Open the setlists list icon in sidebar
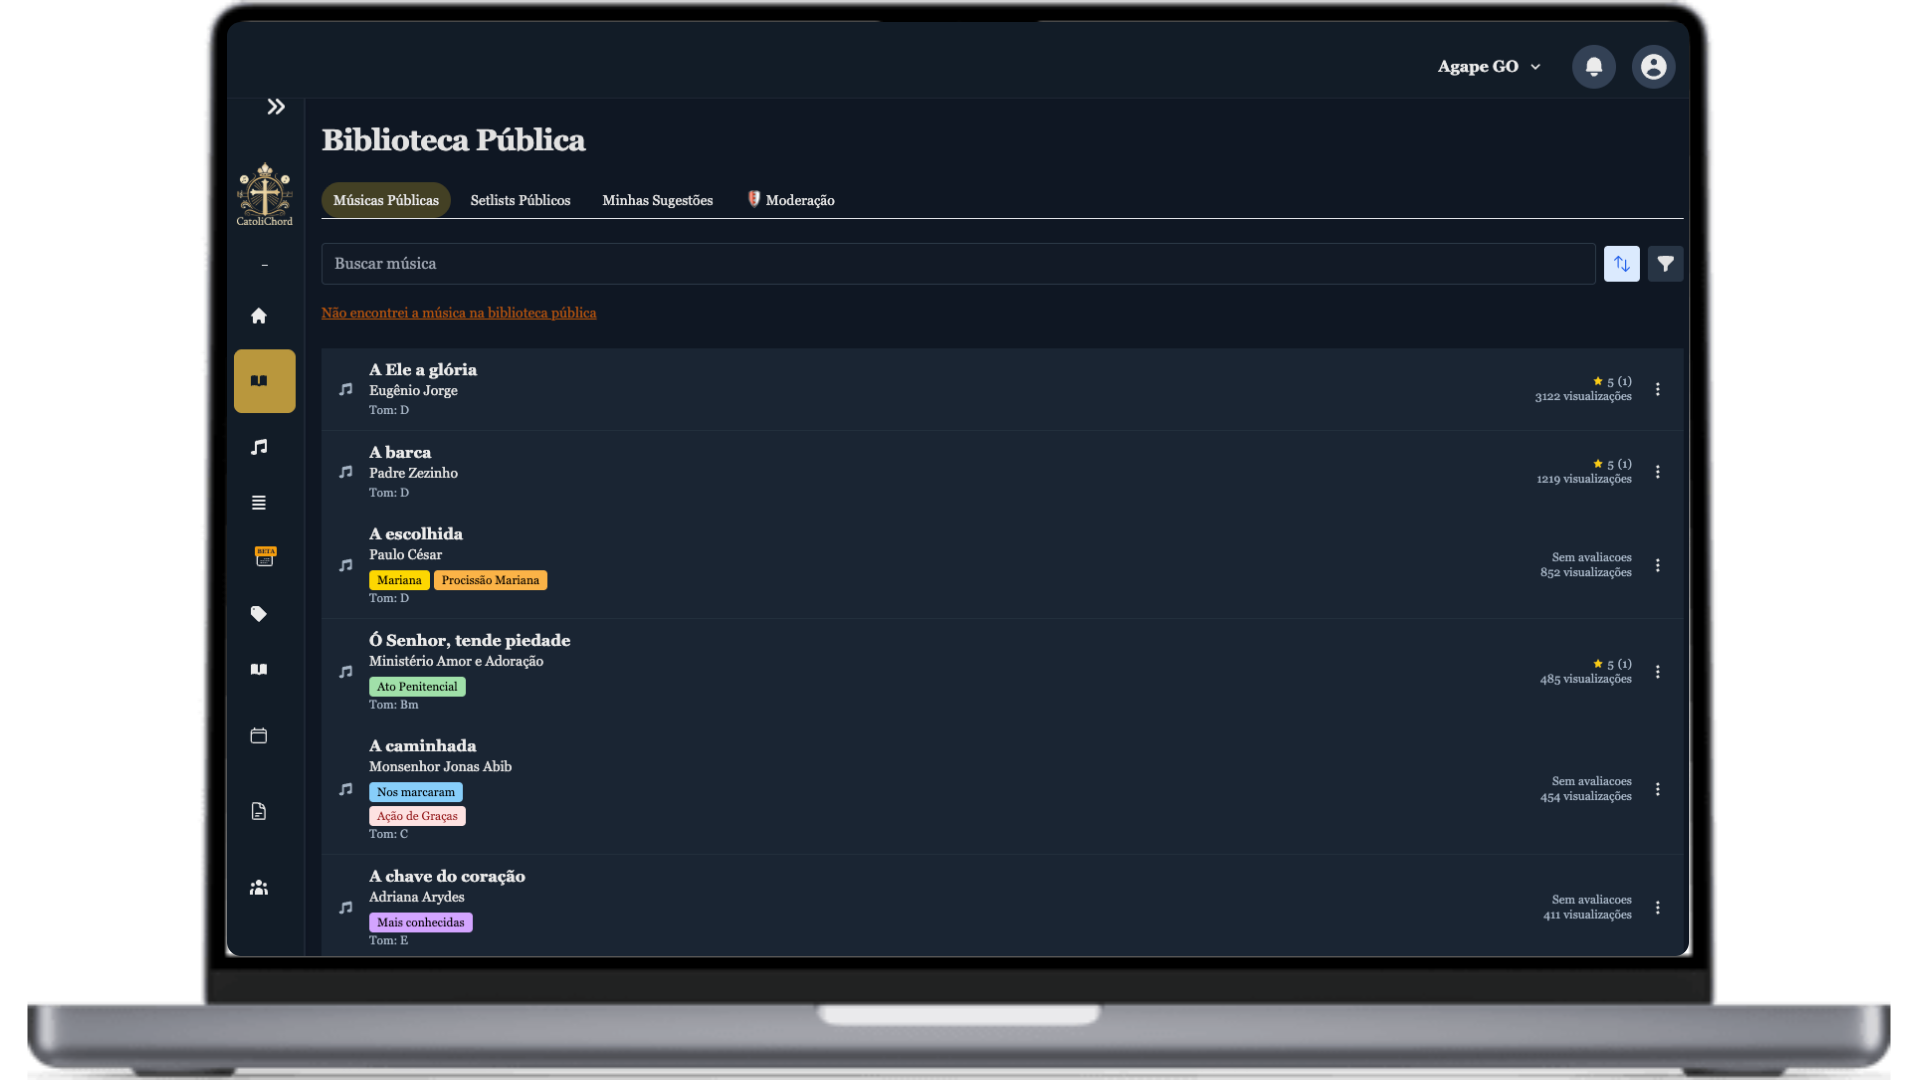 pos(259,503)
